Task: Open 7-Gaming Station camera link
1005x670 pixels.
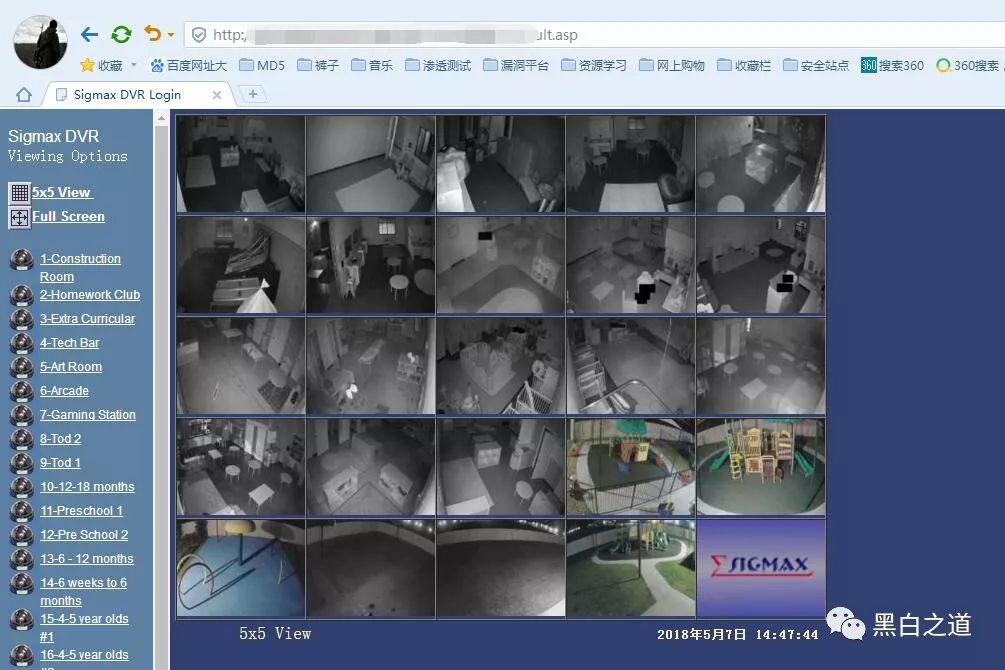Action: coord(88,415)
